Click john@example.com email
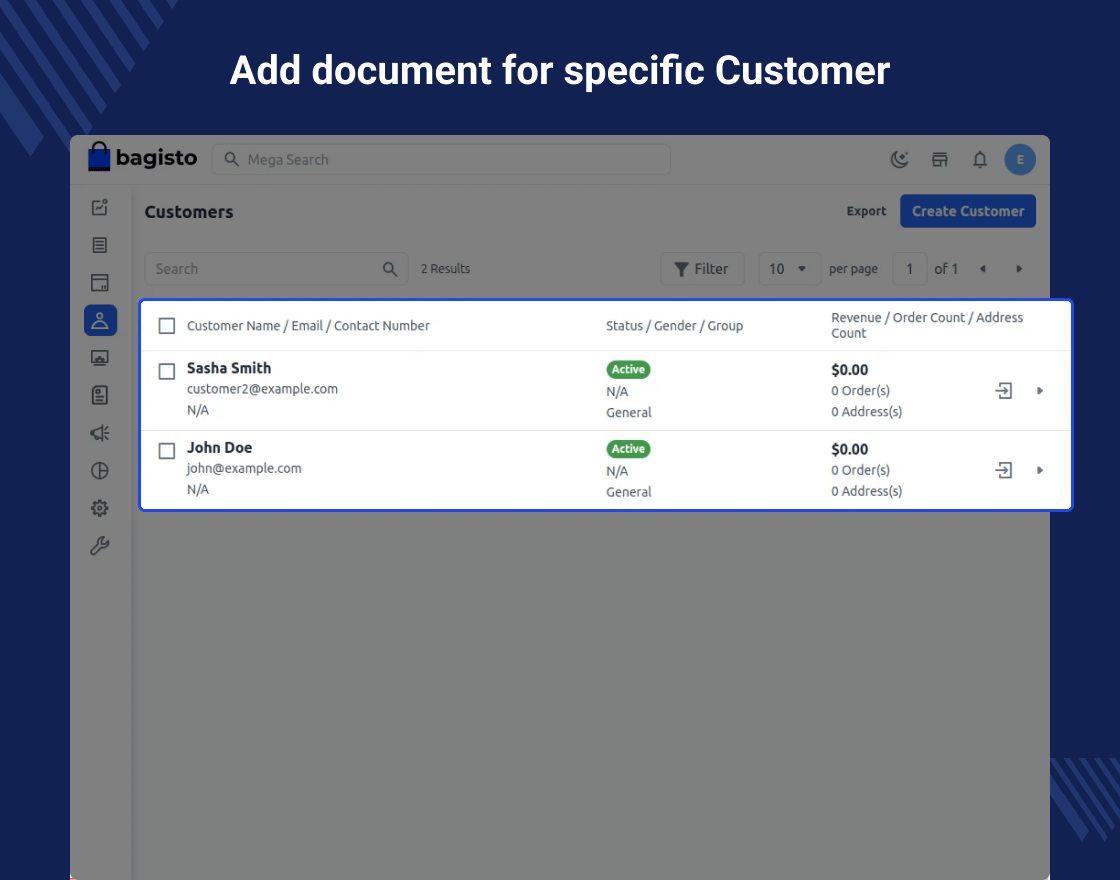1120x880 pixels. [x=244, y=468]
